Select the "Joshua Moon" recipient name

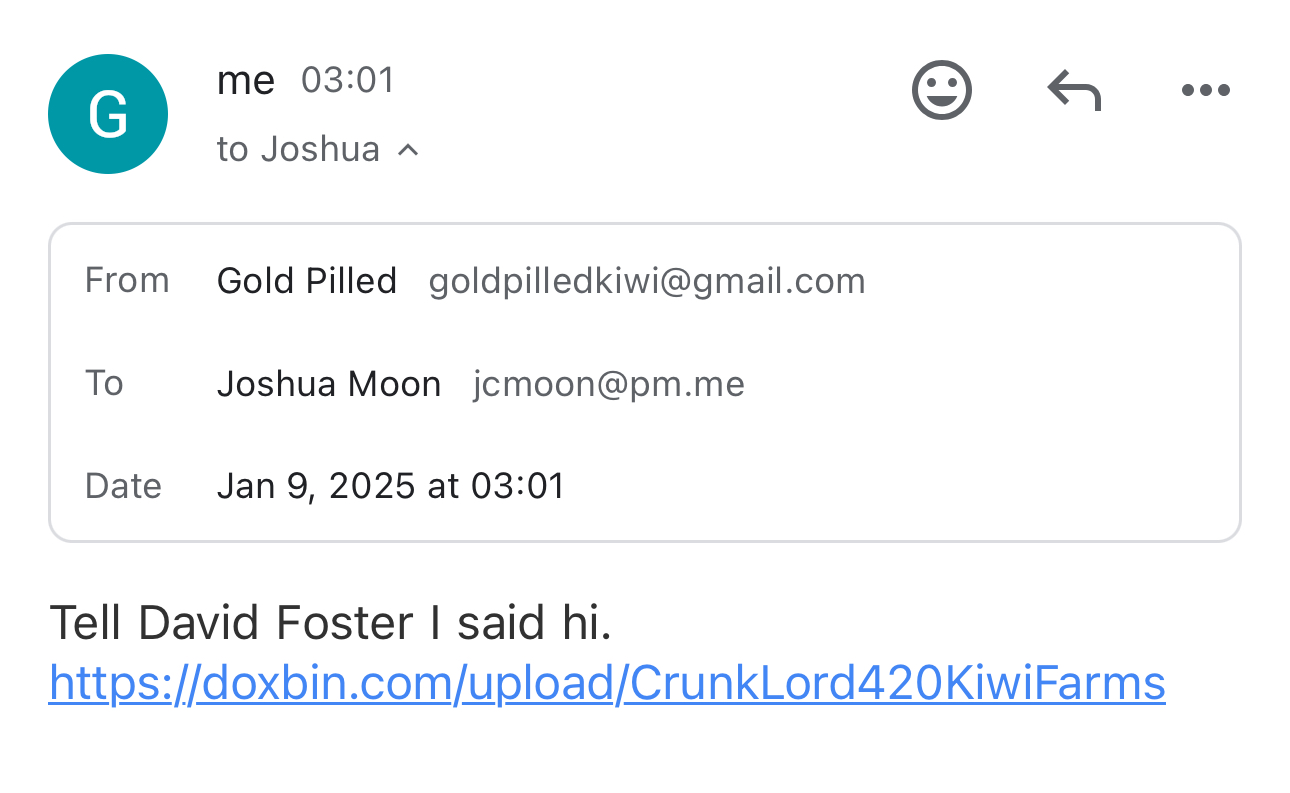tap(329, 384)
